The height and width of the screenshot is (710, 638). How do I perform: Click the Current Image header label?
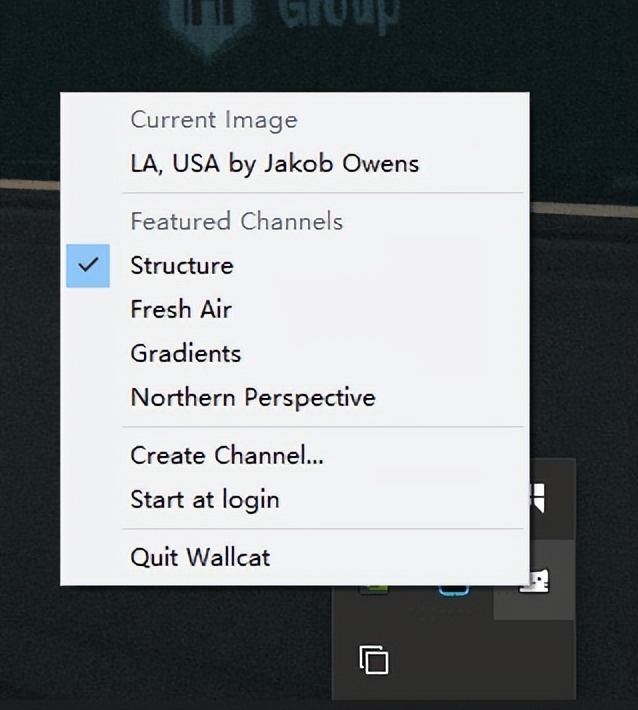[x=214, y=120]
